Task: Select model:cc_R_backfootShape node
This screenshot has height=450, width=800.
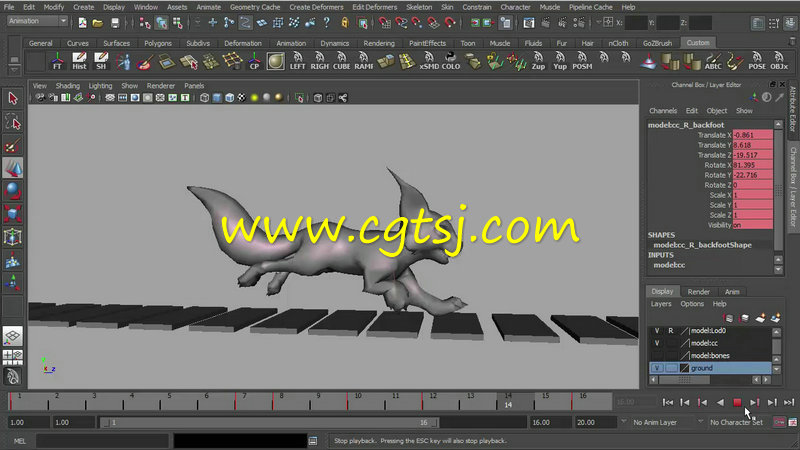Action: tap(702, 245)
